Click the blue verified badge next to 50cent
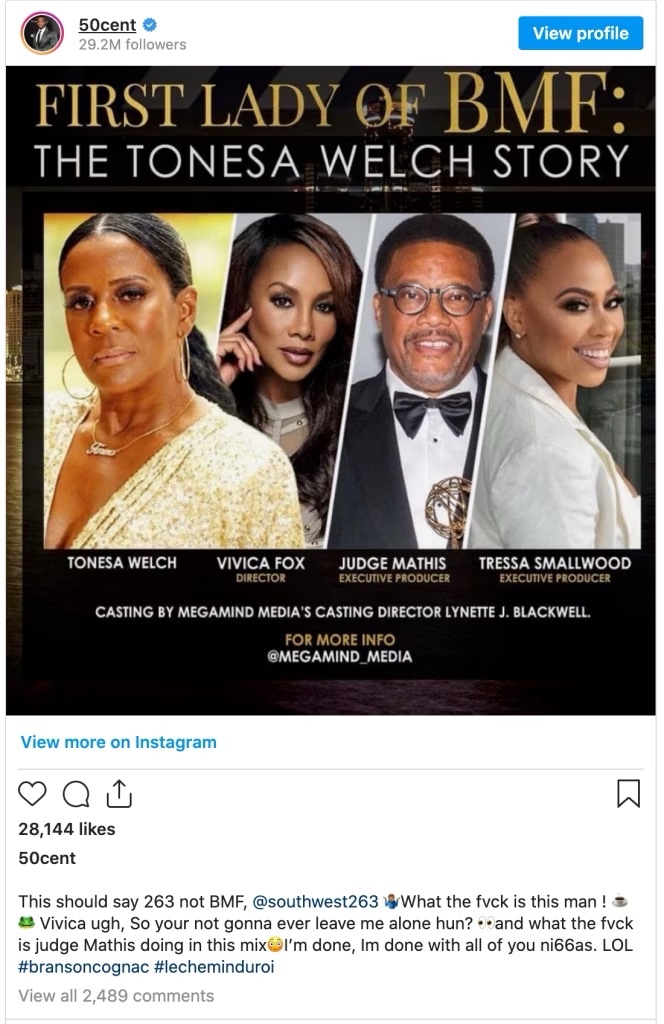The height and width of the screenshot is (1024, 664). (150, 25)
